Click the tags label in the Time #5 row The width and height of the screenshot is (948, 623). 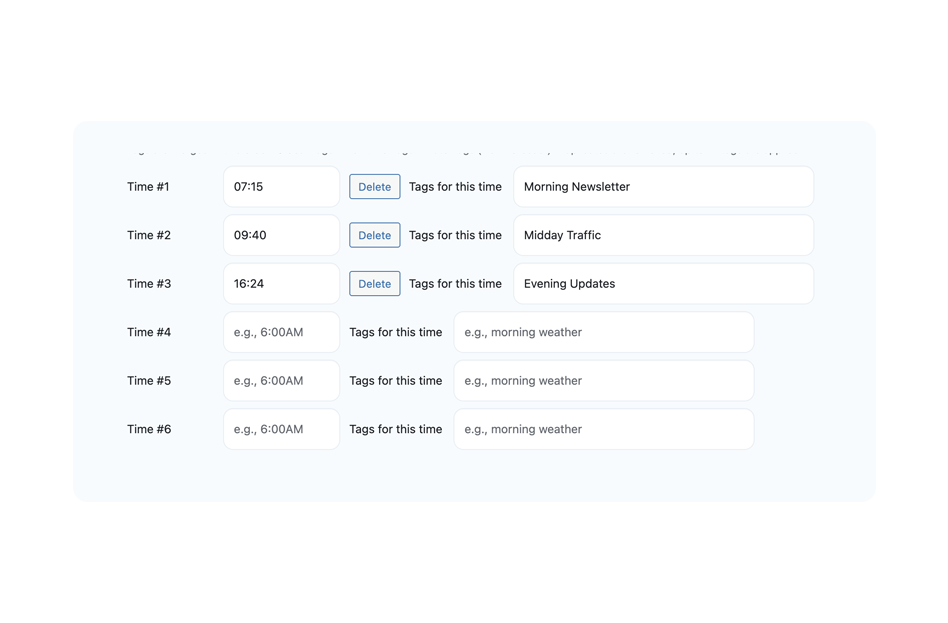point(395,381)
